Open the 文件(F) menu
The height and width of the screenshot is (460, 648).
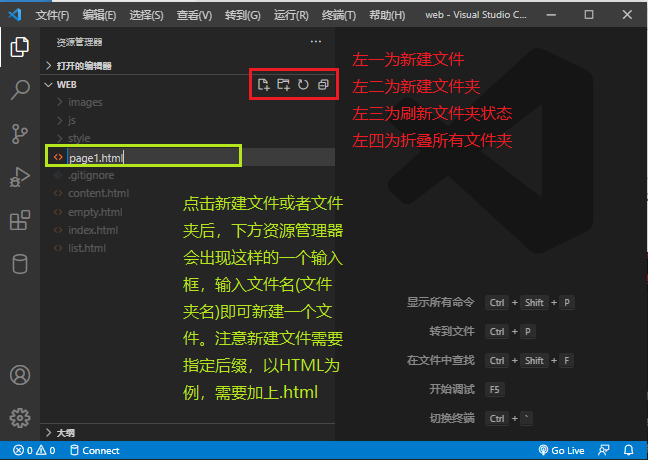pyautogui.click(x=52, y=16)
